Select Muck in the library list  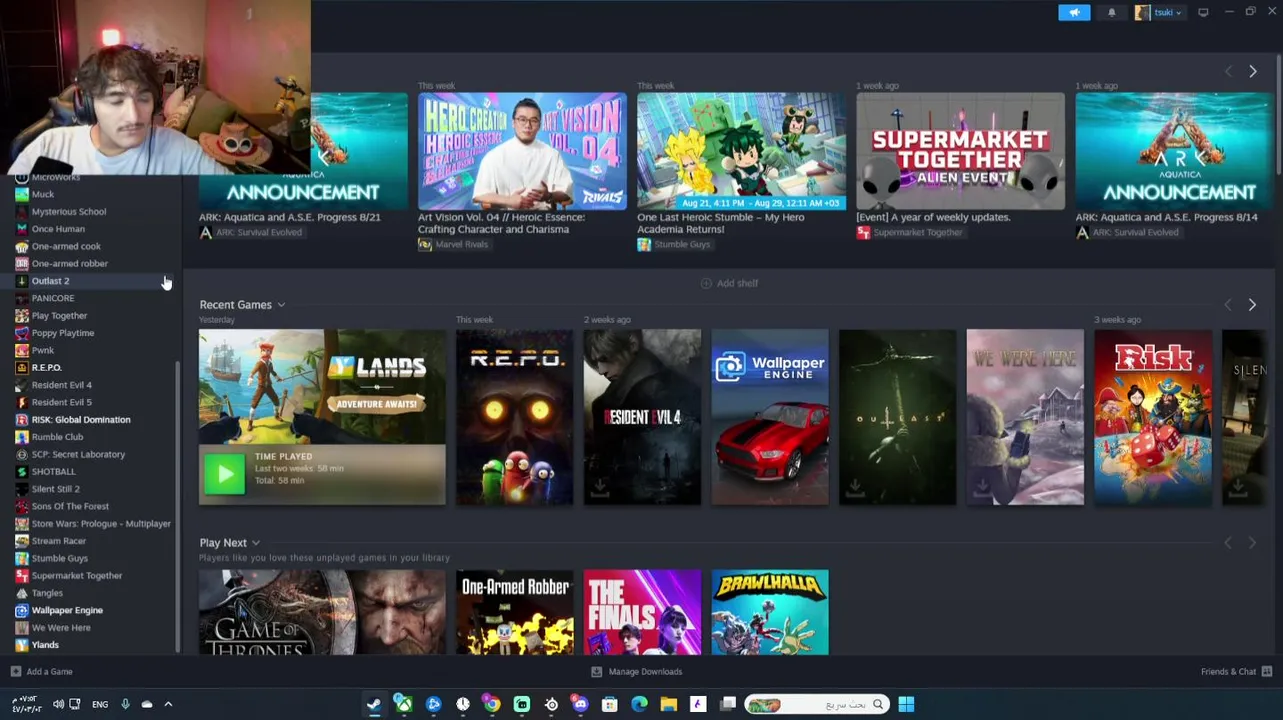pos(43,194)
